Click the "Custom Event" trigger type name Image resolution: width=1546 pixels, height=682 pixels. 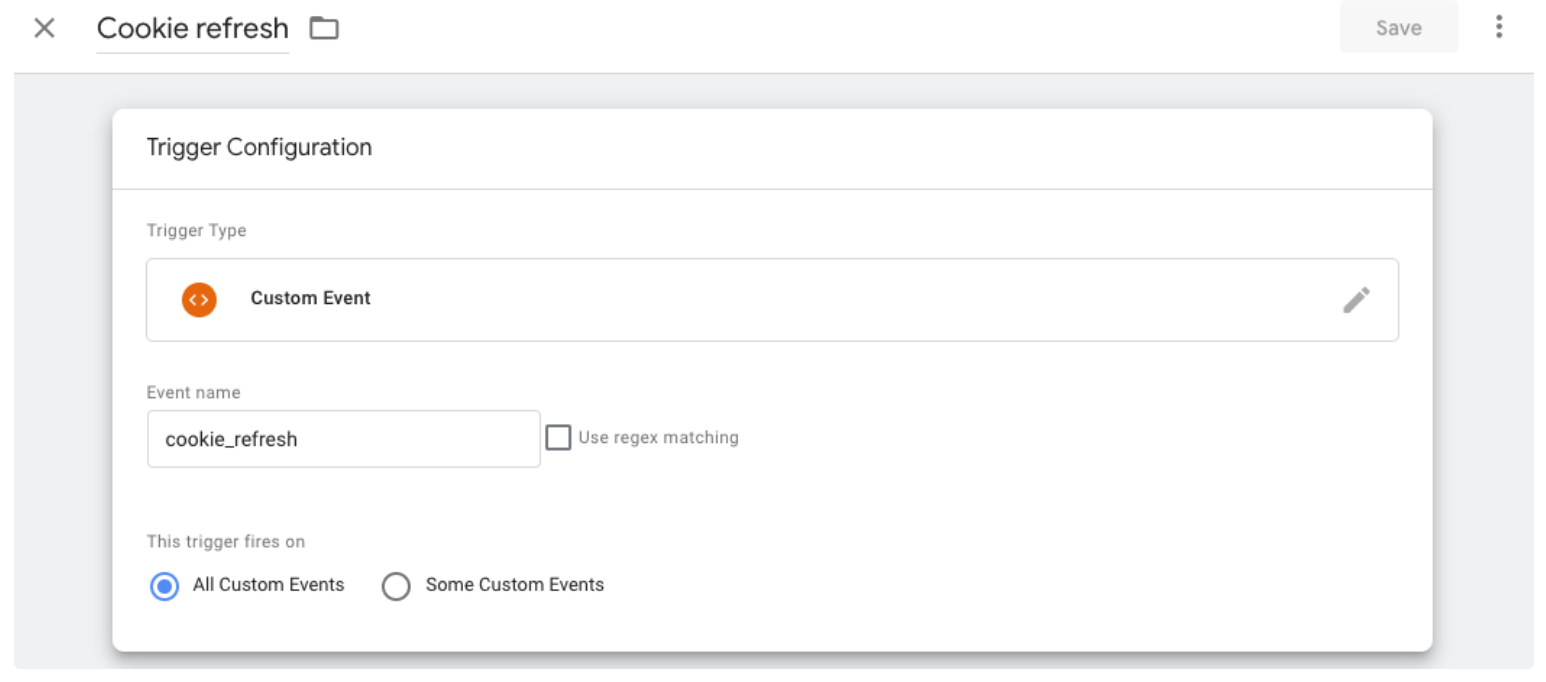click(310, 299)
